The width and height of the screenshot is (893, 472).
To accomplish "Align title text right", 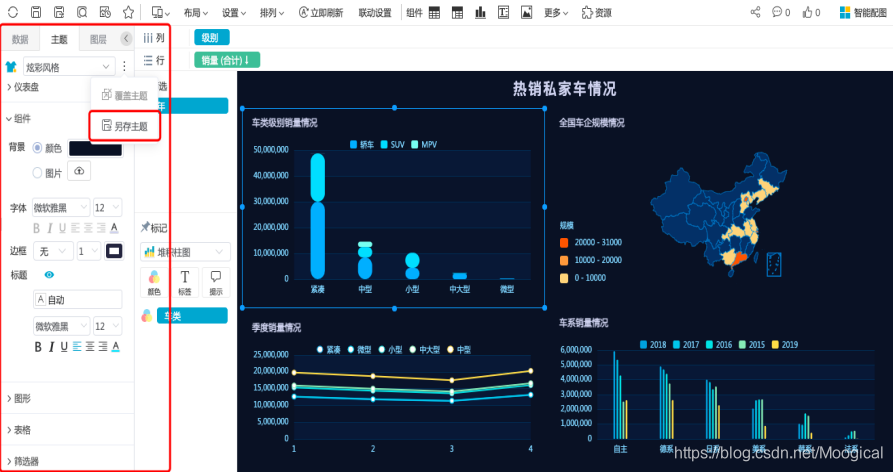I will pos(103,347).
